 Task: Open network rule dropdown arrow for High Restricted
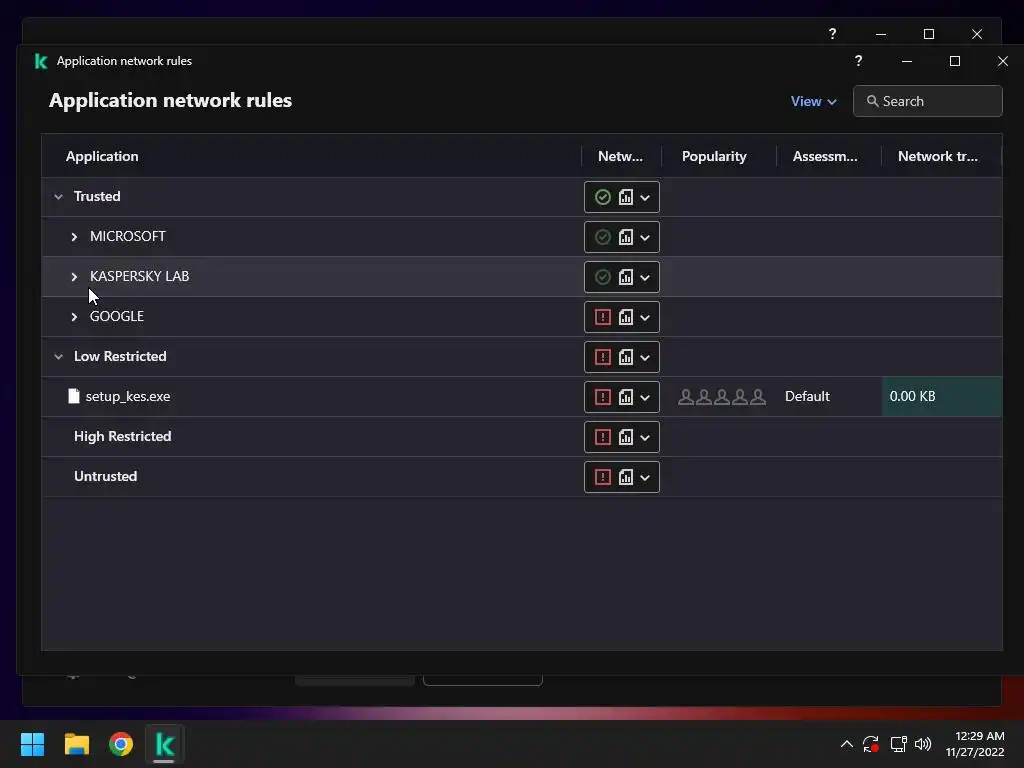coord(645,438)
